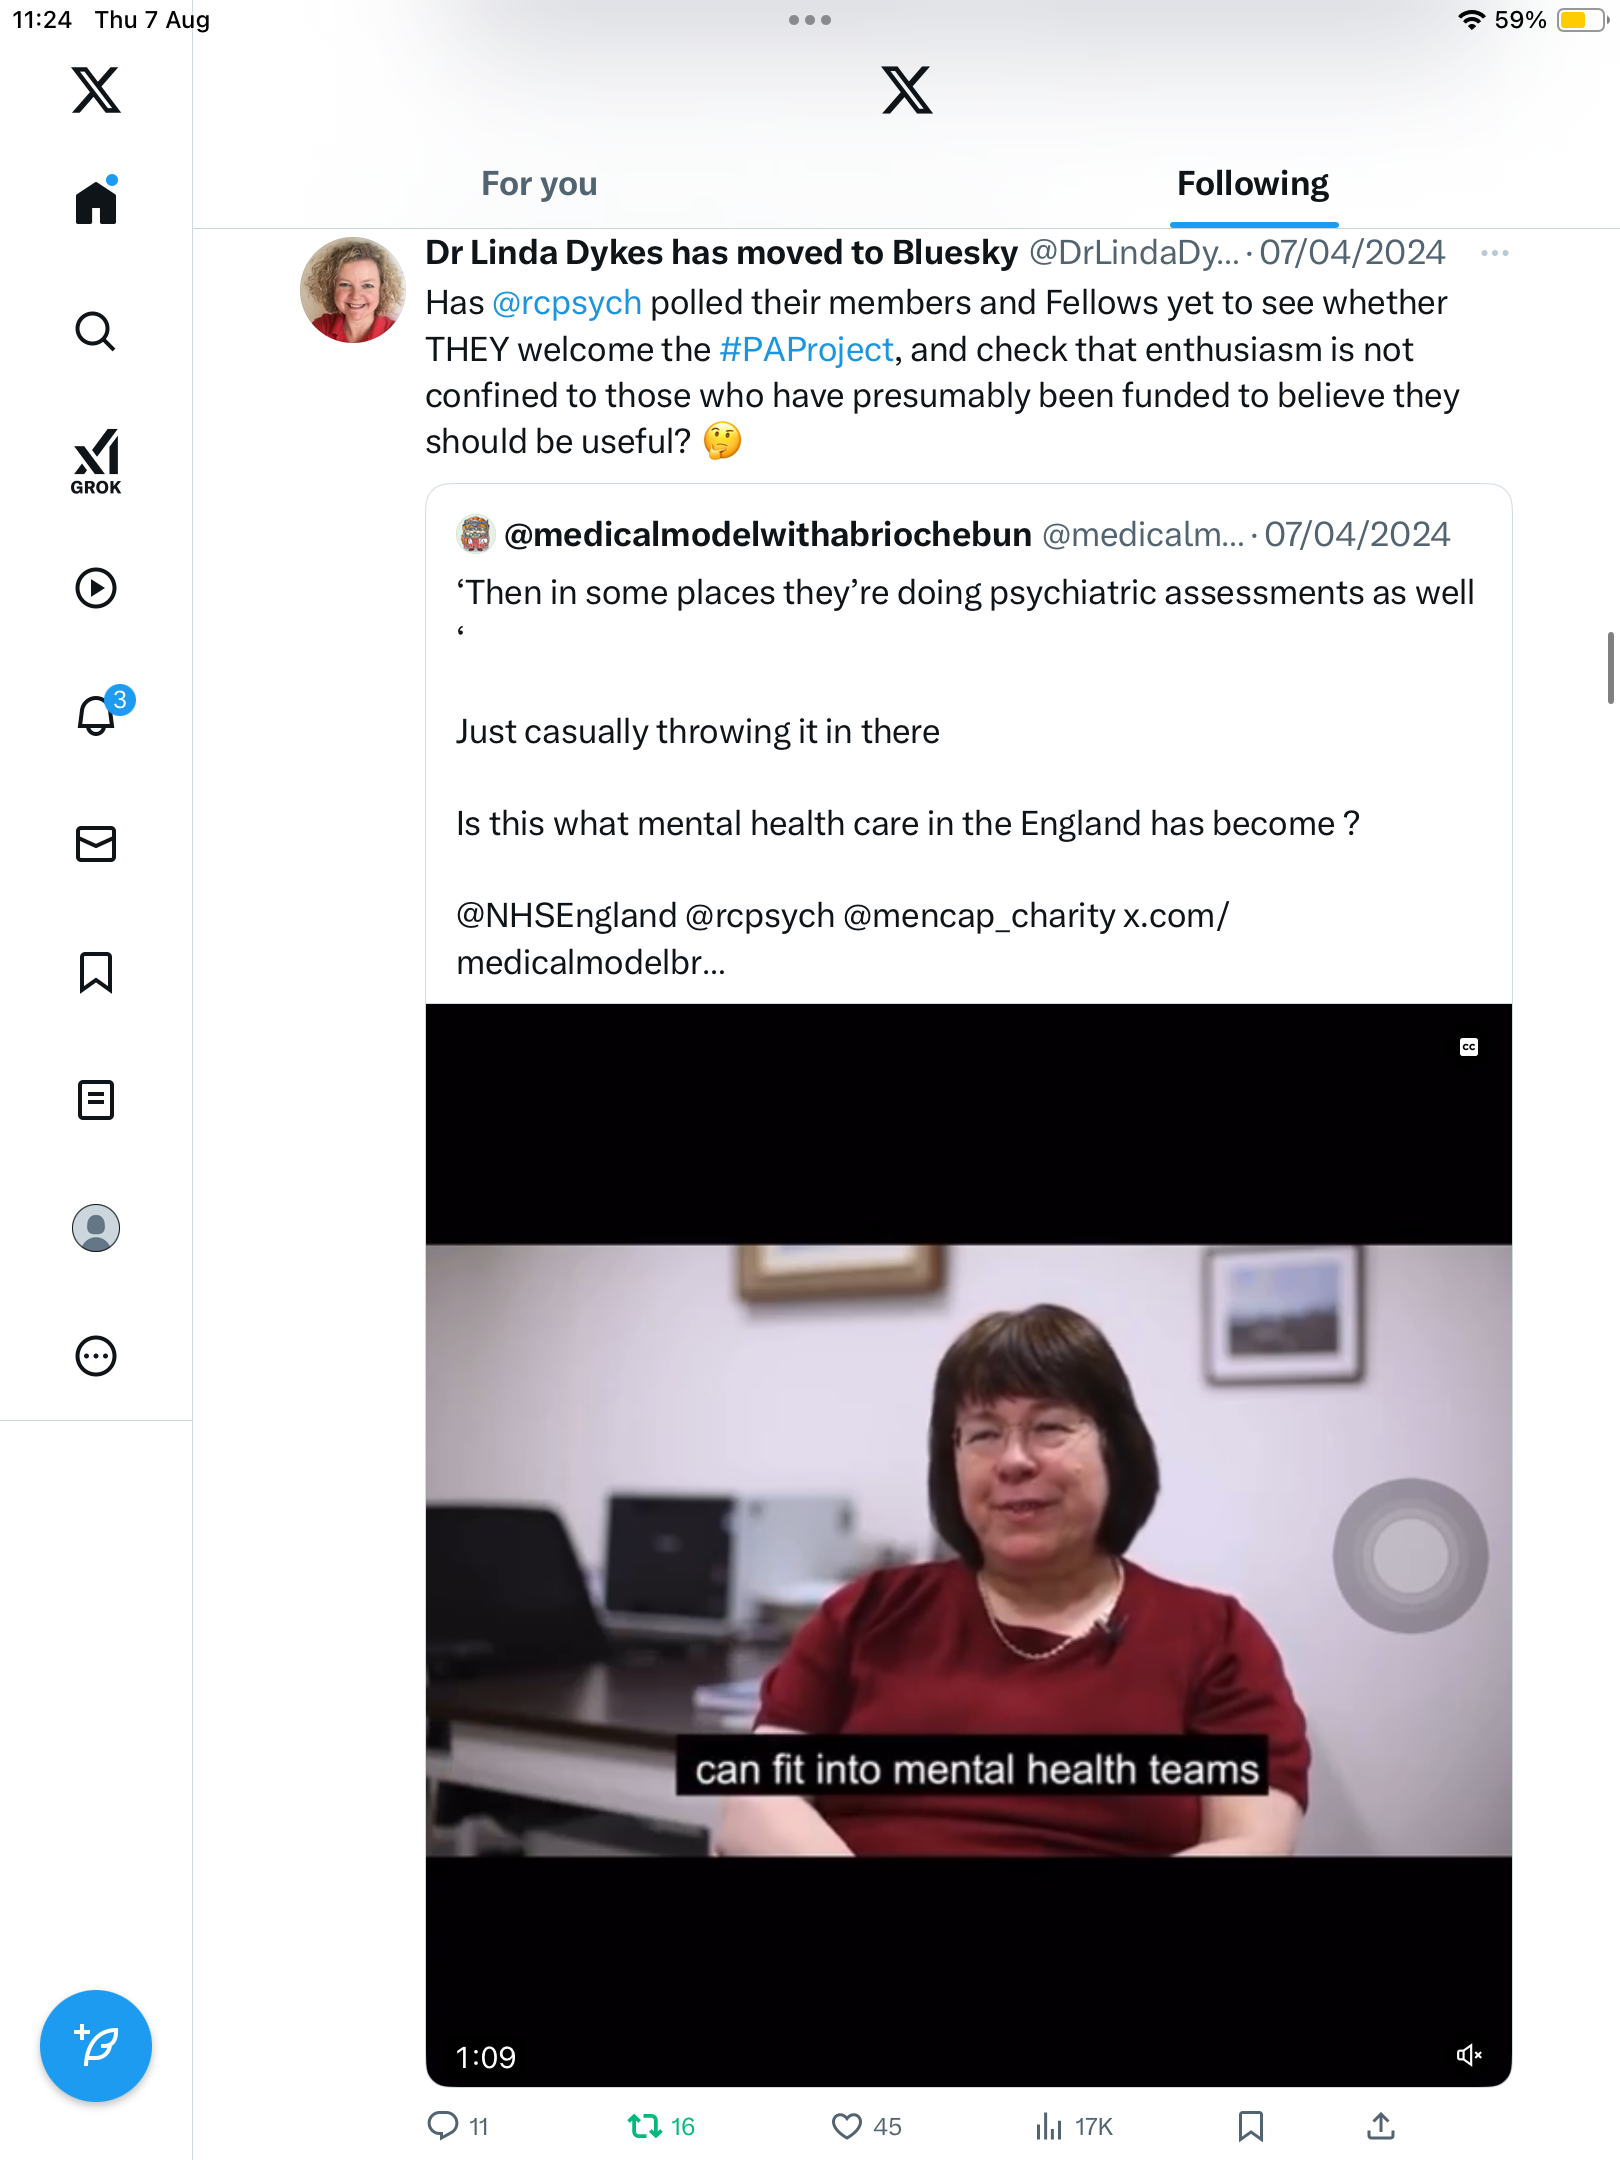This screenshot has height=2160, width=1620.
Task: Expand the More circle menu in sidebar
Action: pos(96,1356)
